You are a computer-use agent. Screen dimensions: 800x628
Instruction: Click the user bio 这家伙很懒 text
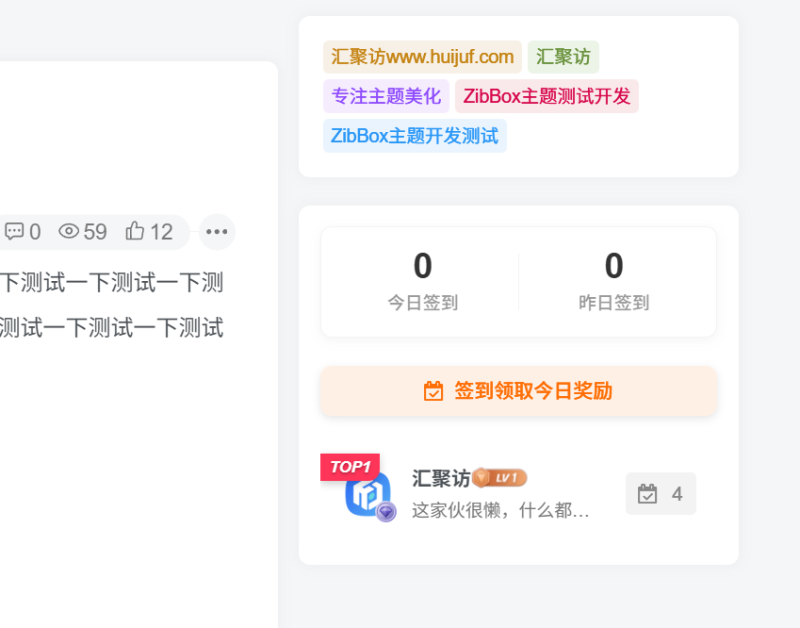[500, 511]
